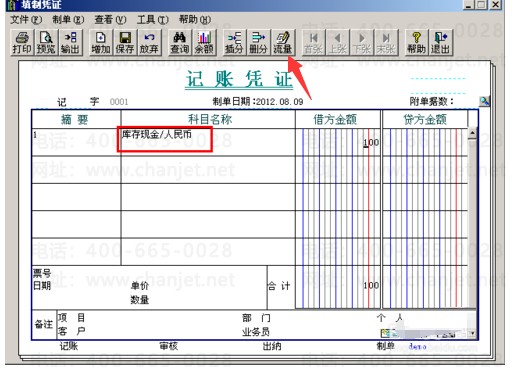
Task: Show account balance via 余额 icon
Action: (x=204, y=43)
